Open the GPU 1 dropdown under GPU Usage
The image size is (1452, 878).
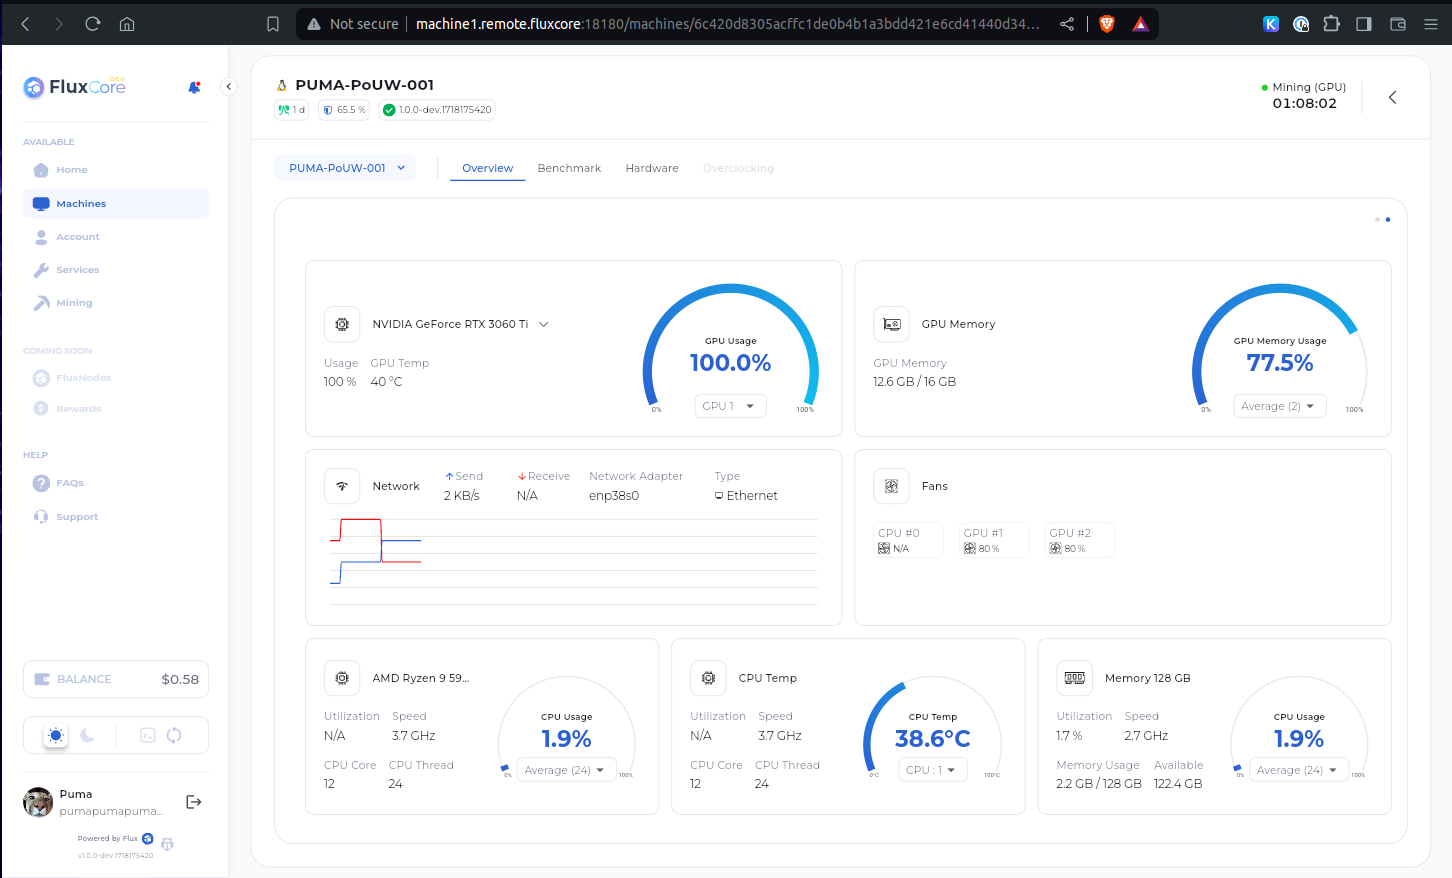(729, 406)
